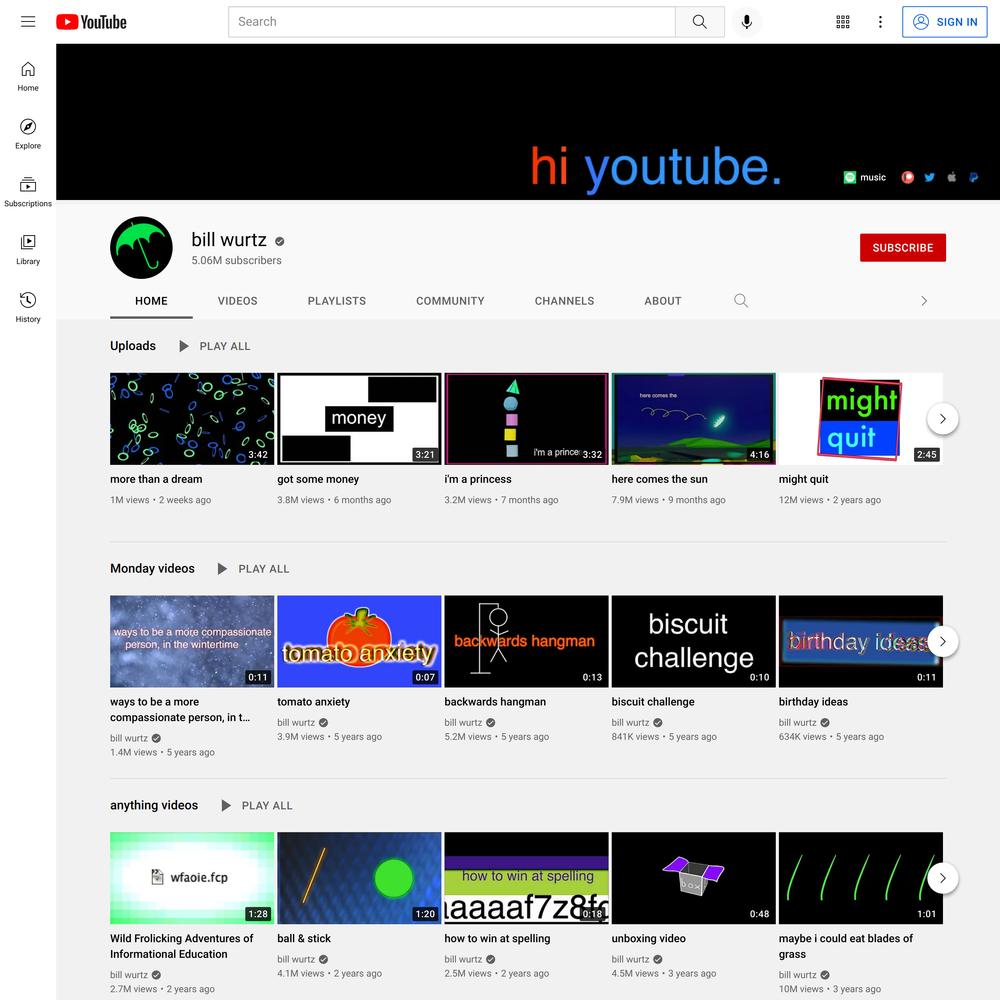Screen dimensions: 1000x1000
Task: Click the '5.06M subscribers' count
Action: 236,260
